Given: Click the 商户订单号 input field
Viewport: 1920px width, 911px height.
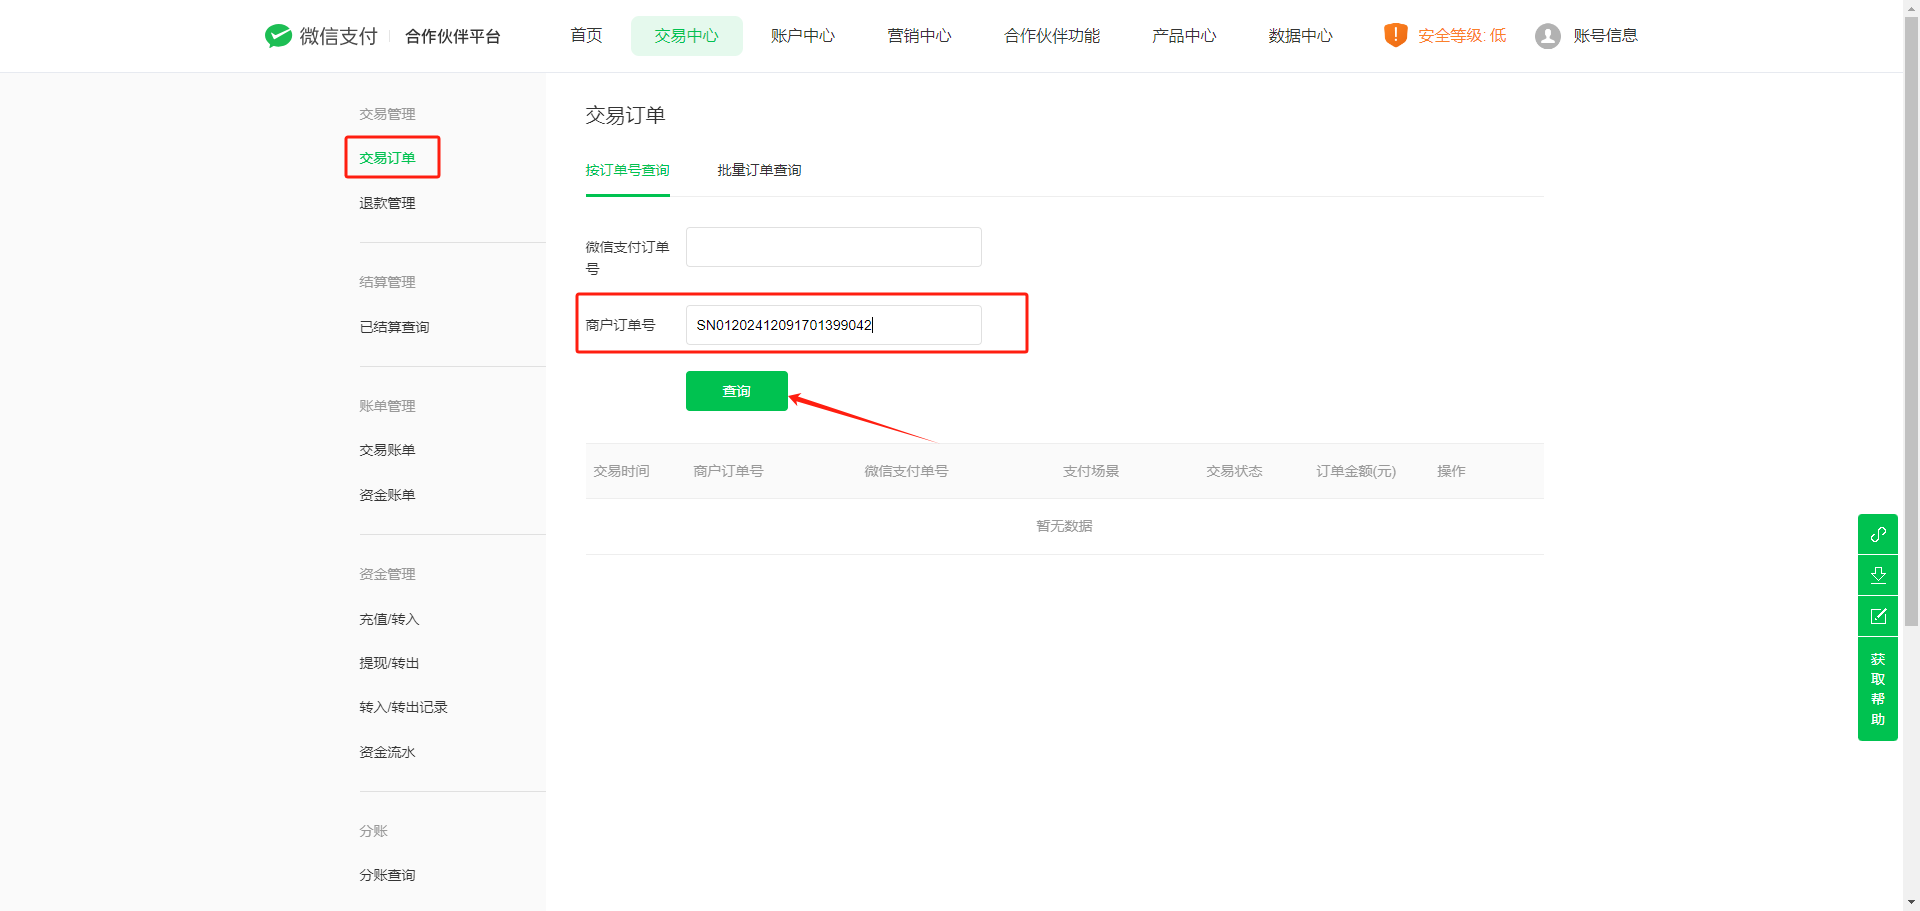Looking at the screenshot, I should (x=833, y=325).
